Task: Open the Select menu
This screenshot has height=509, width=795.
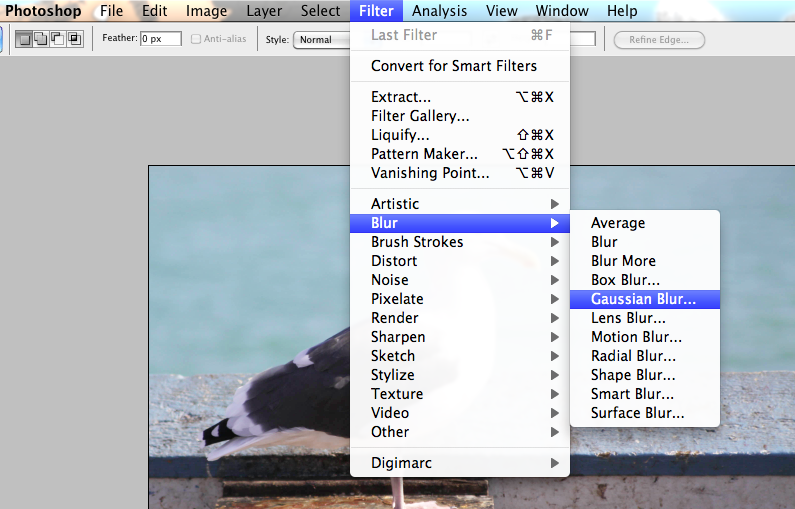Action: tap(320, 11)
